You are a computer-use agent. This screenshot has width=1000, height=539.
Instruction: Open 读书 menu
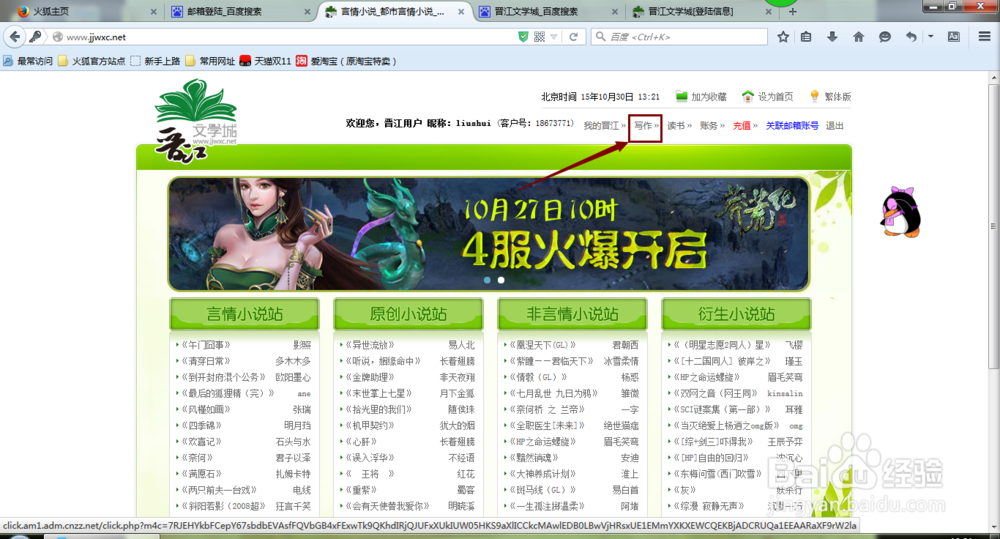tap(679, 126)
